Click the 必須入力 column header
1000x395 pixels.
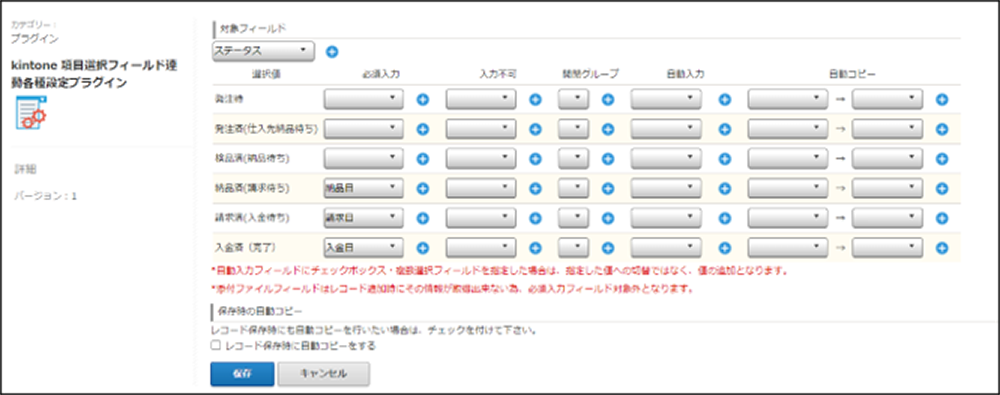pyautogui.click(x=382, y=74)
